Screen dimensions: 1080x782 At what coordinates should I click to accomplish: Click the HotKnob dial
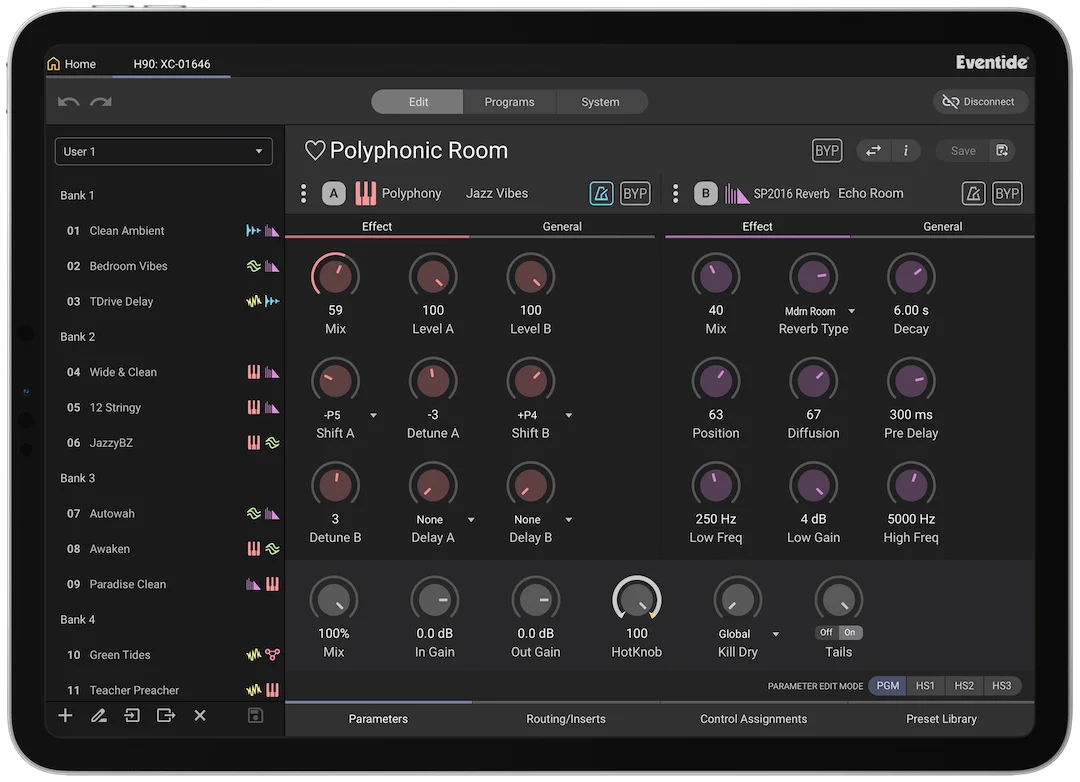[636, 600]
